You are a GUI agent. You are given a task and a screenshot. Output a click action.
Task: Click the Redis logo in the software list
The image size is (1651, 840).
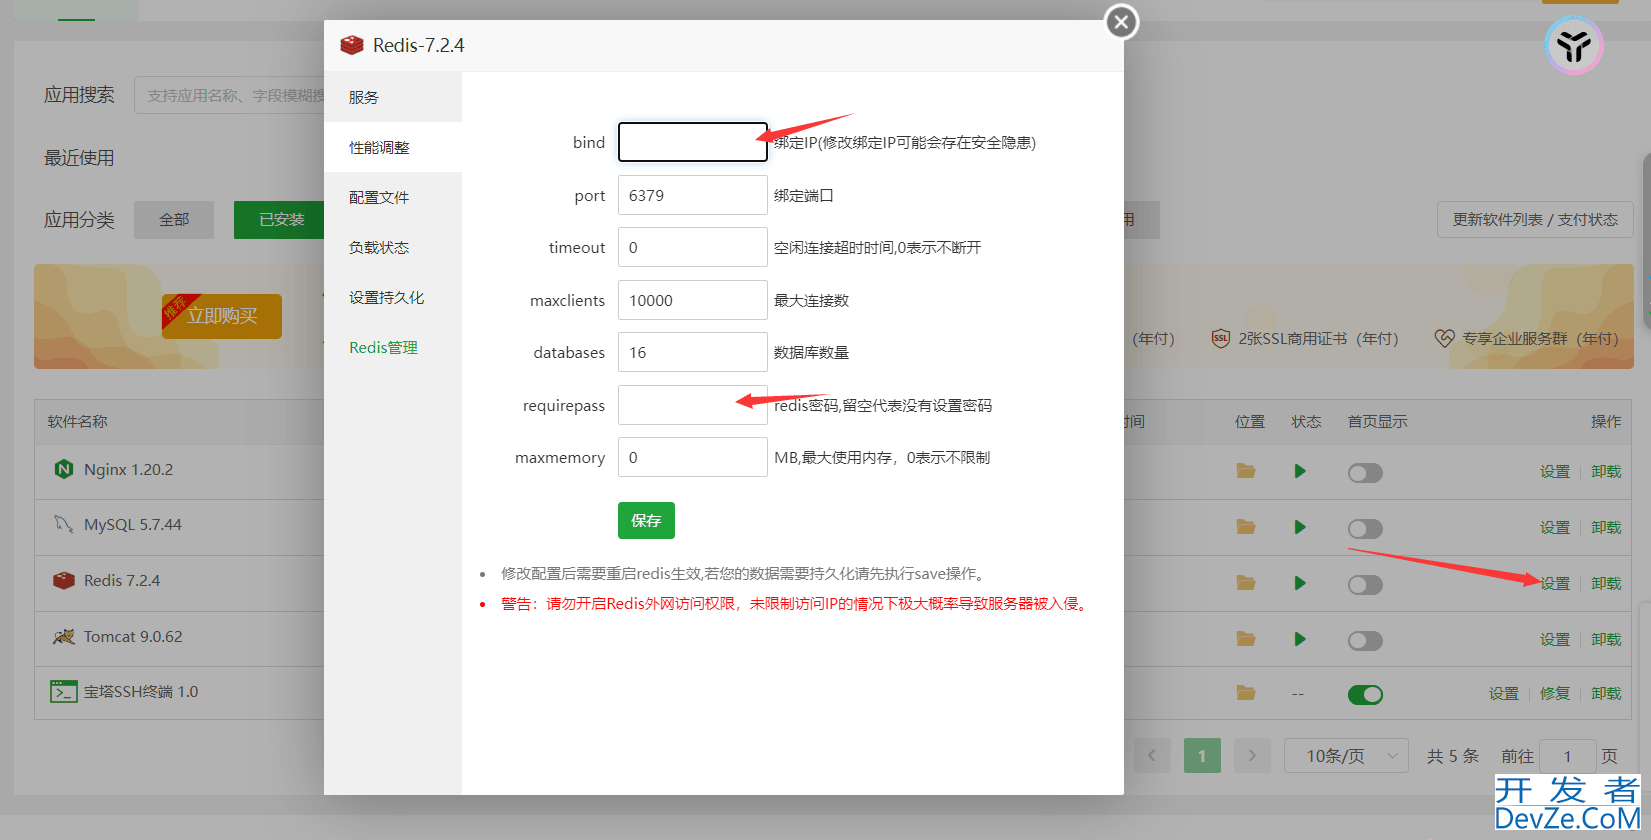64,580
